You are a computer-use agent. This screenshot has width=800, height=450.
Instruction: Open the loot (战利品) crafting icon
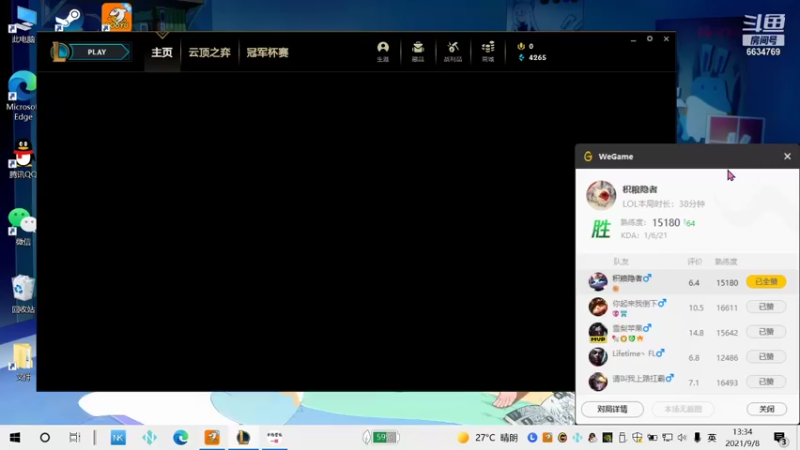tap(453, 52)
